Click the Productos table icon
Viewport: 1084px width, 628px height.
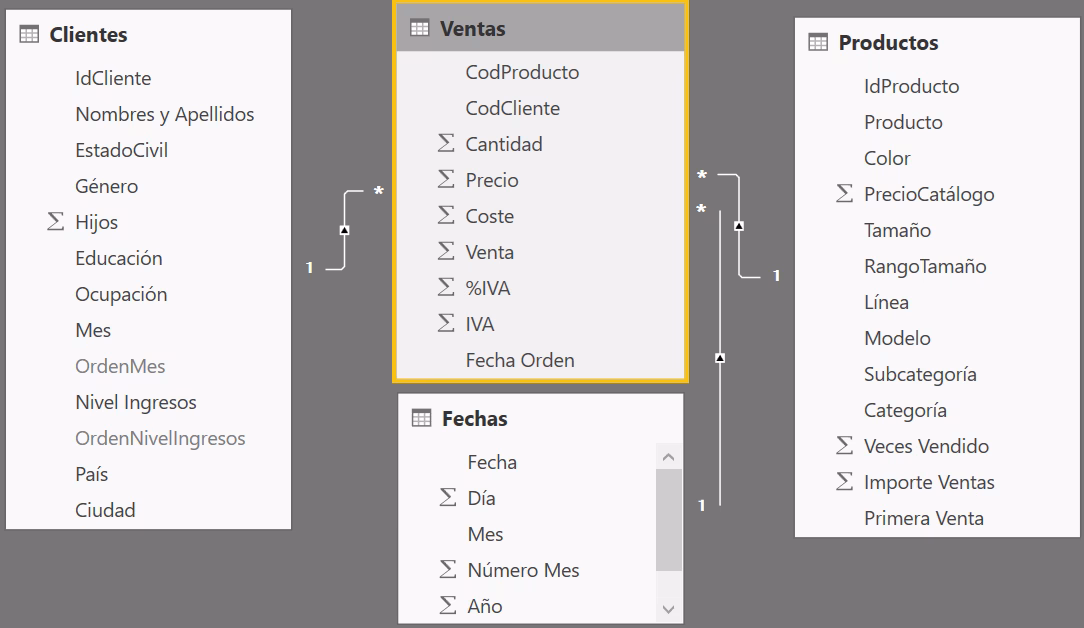(818, 42)
